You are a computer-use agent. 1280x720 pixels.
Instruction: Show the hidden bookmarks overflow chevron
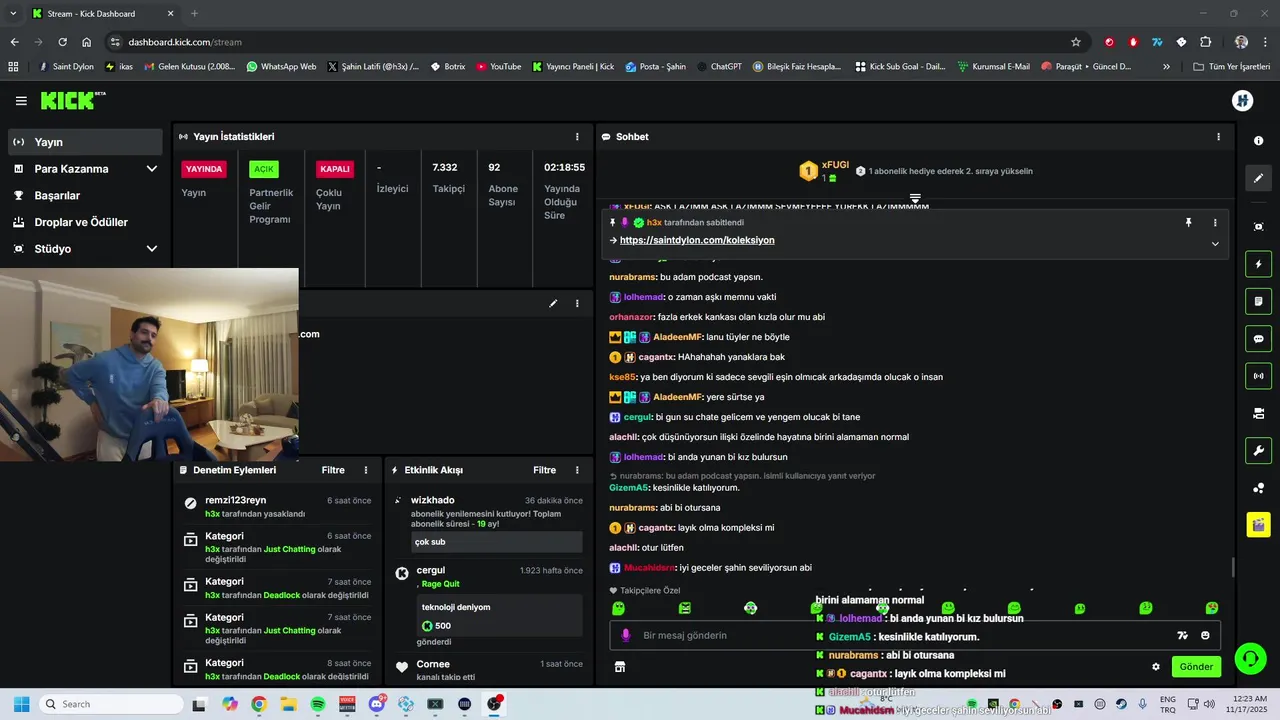[1166, 67]
